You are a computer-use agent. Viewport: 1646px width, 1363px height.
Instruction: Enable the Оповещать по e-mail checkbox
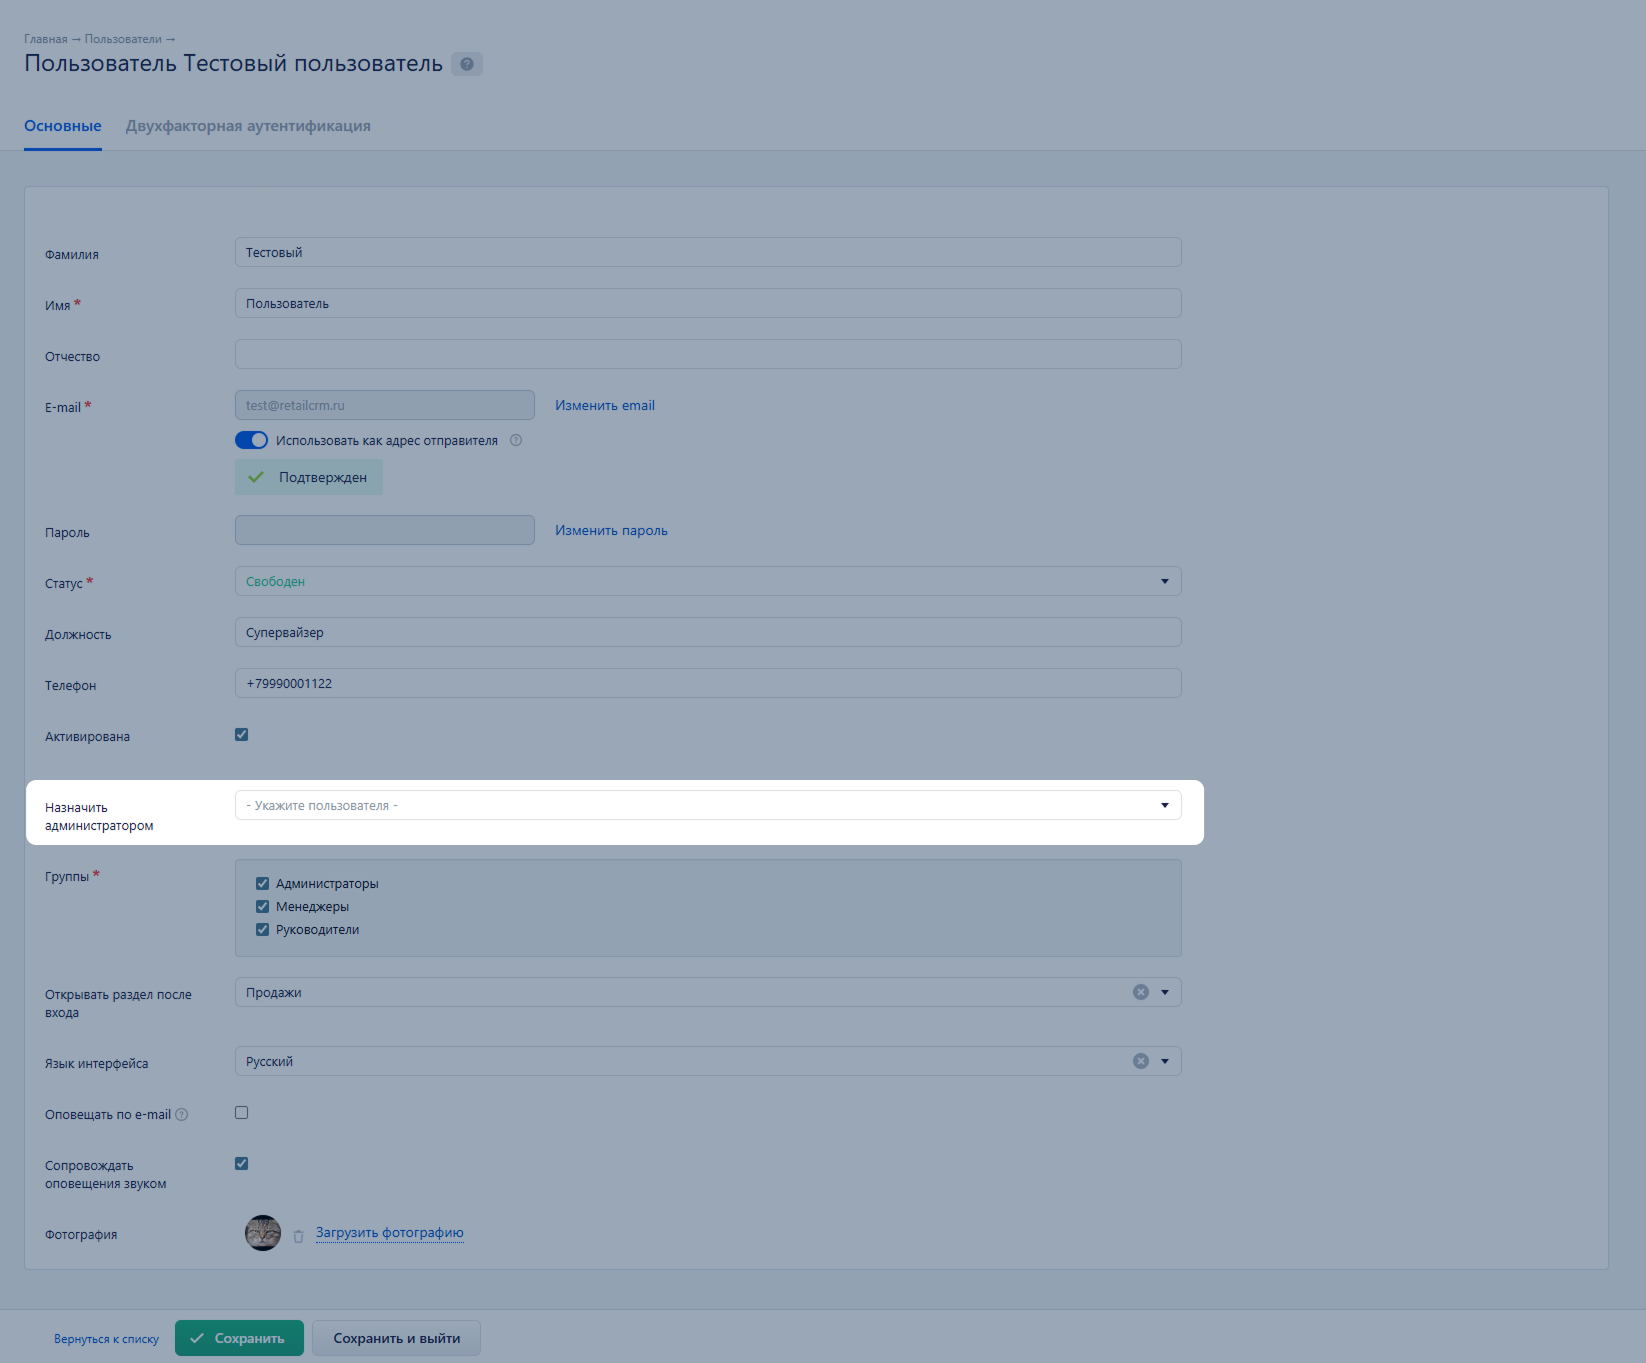tap(242, 1113)
